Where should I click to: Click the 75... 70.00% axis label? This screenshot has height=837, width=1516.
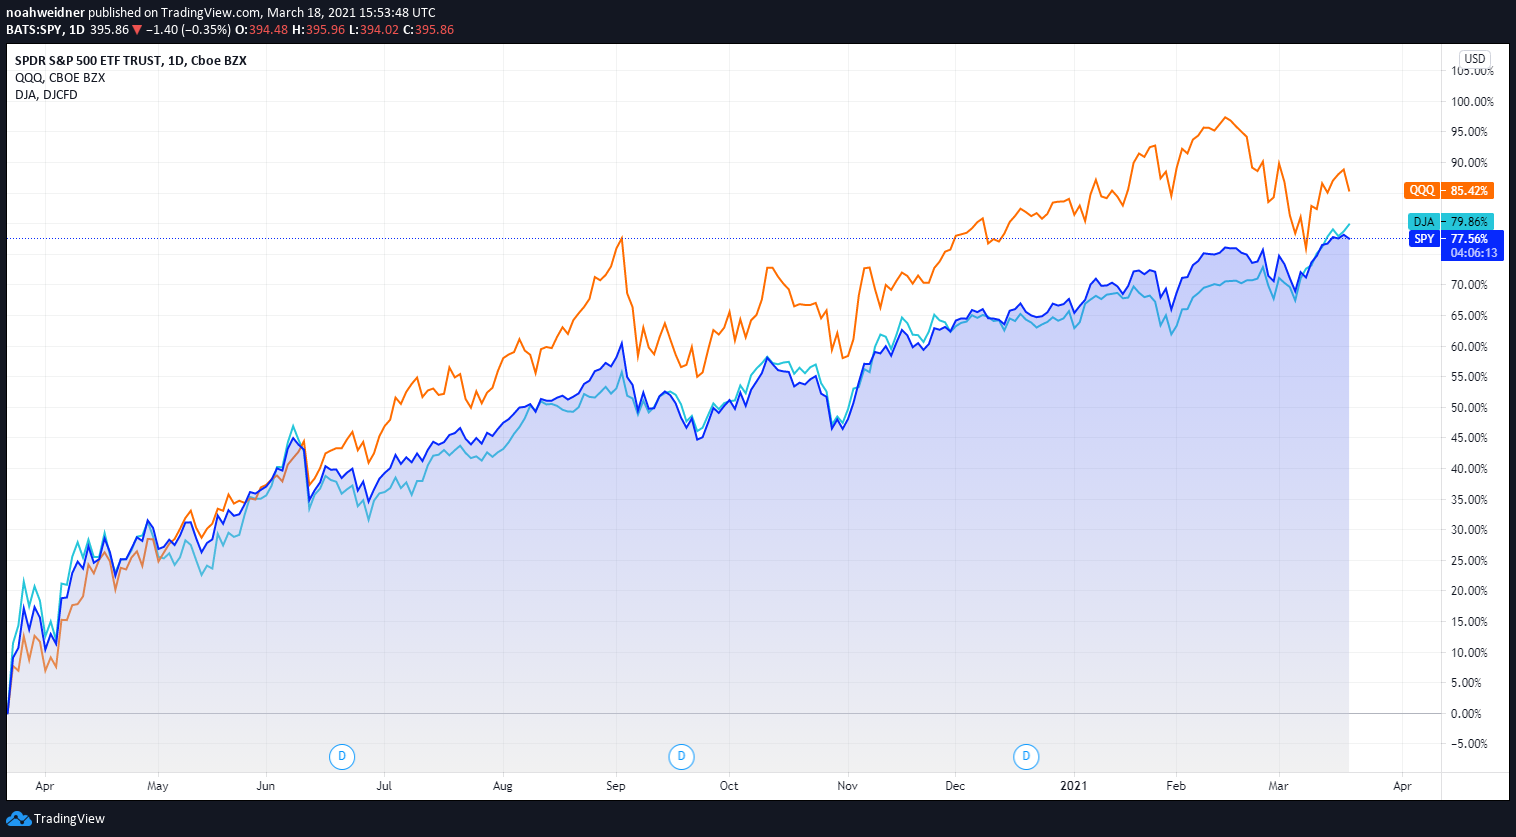click(x=1469, y=285)
